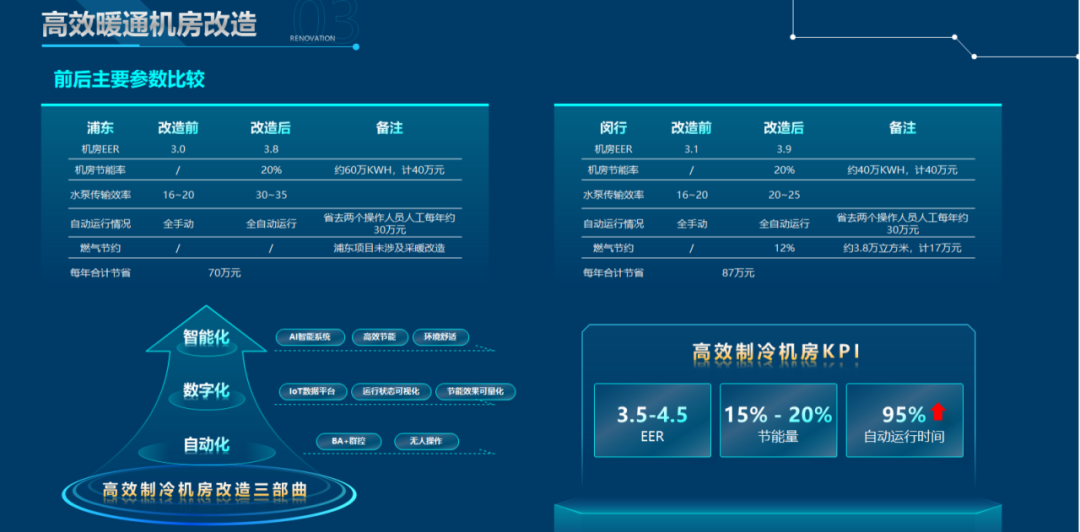Image resolution: width=1080 pixels, height=532 pixels.
Task: Click 自动运行情况 row label in 闵行 table
Action: pos(614,224)
